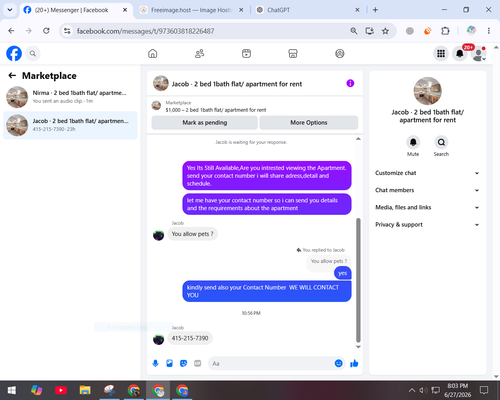This screenshot has width=500, height=400.
Task: Launch YouTube from the taskbar
Action: pos(61,390)
